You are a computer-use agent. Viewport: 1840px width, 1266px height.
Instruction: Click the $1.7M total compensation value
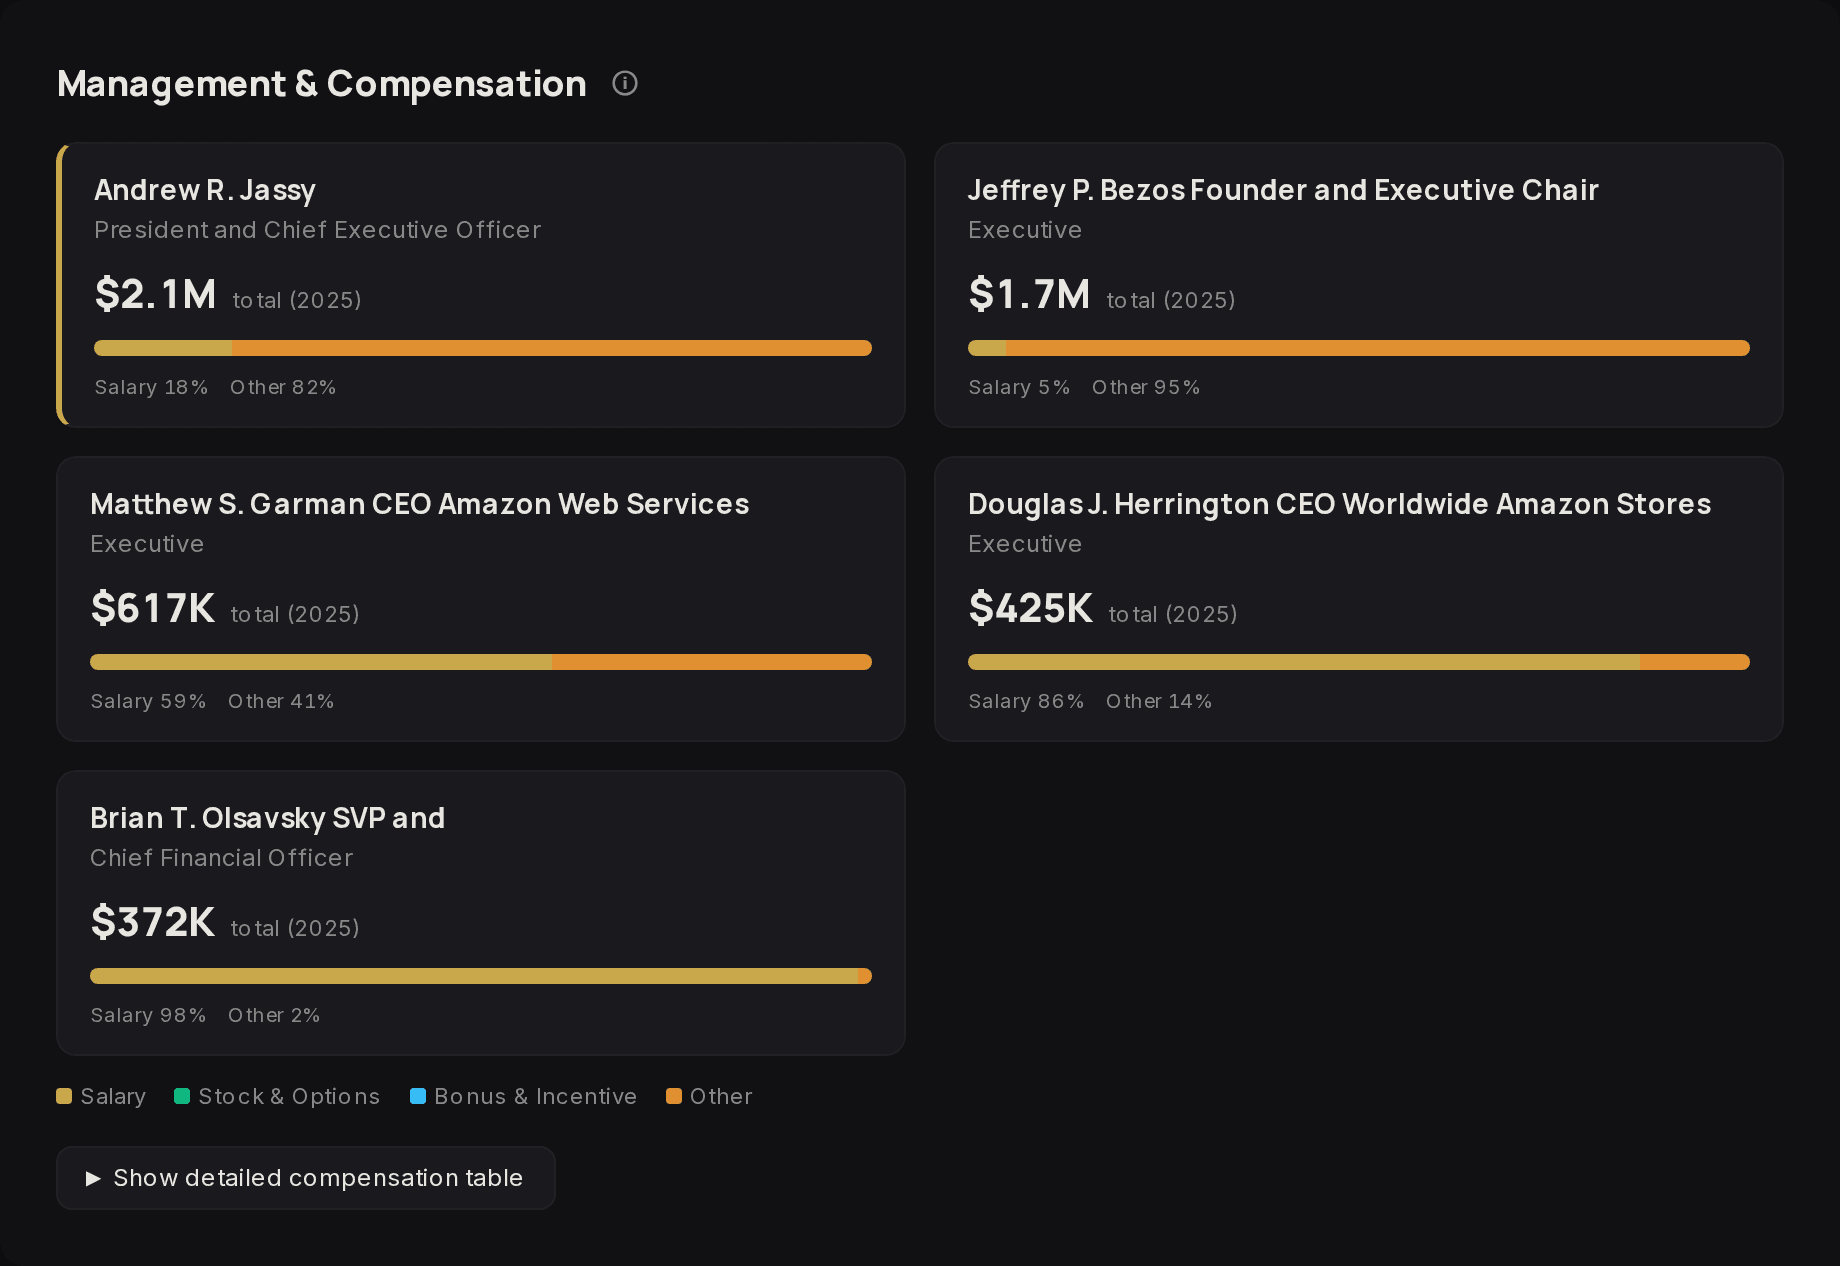[x=1029, y=294]
